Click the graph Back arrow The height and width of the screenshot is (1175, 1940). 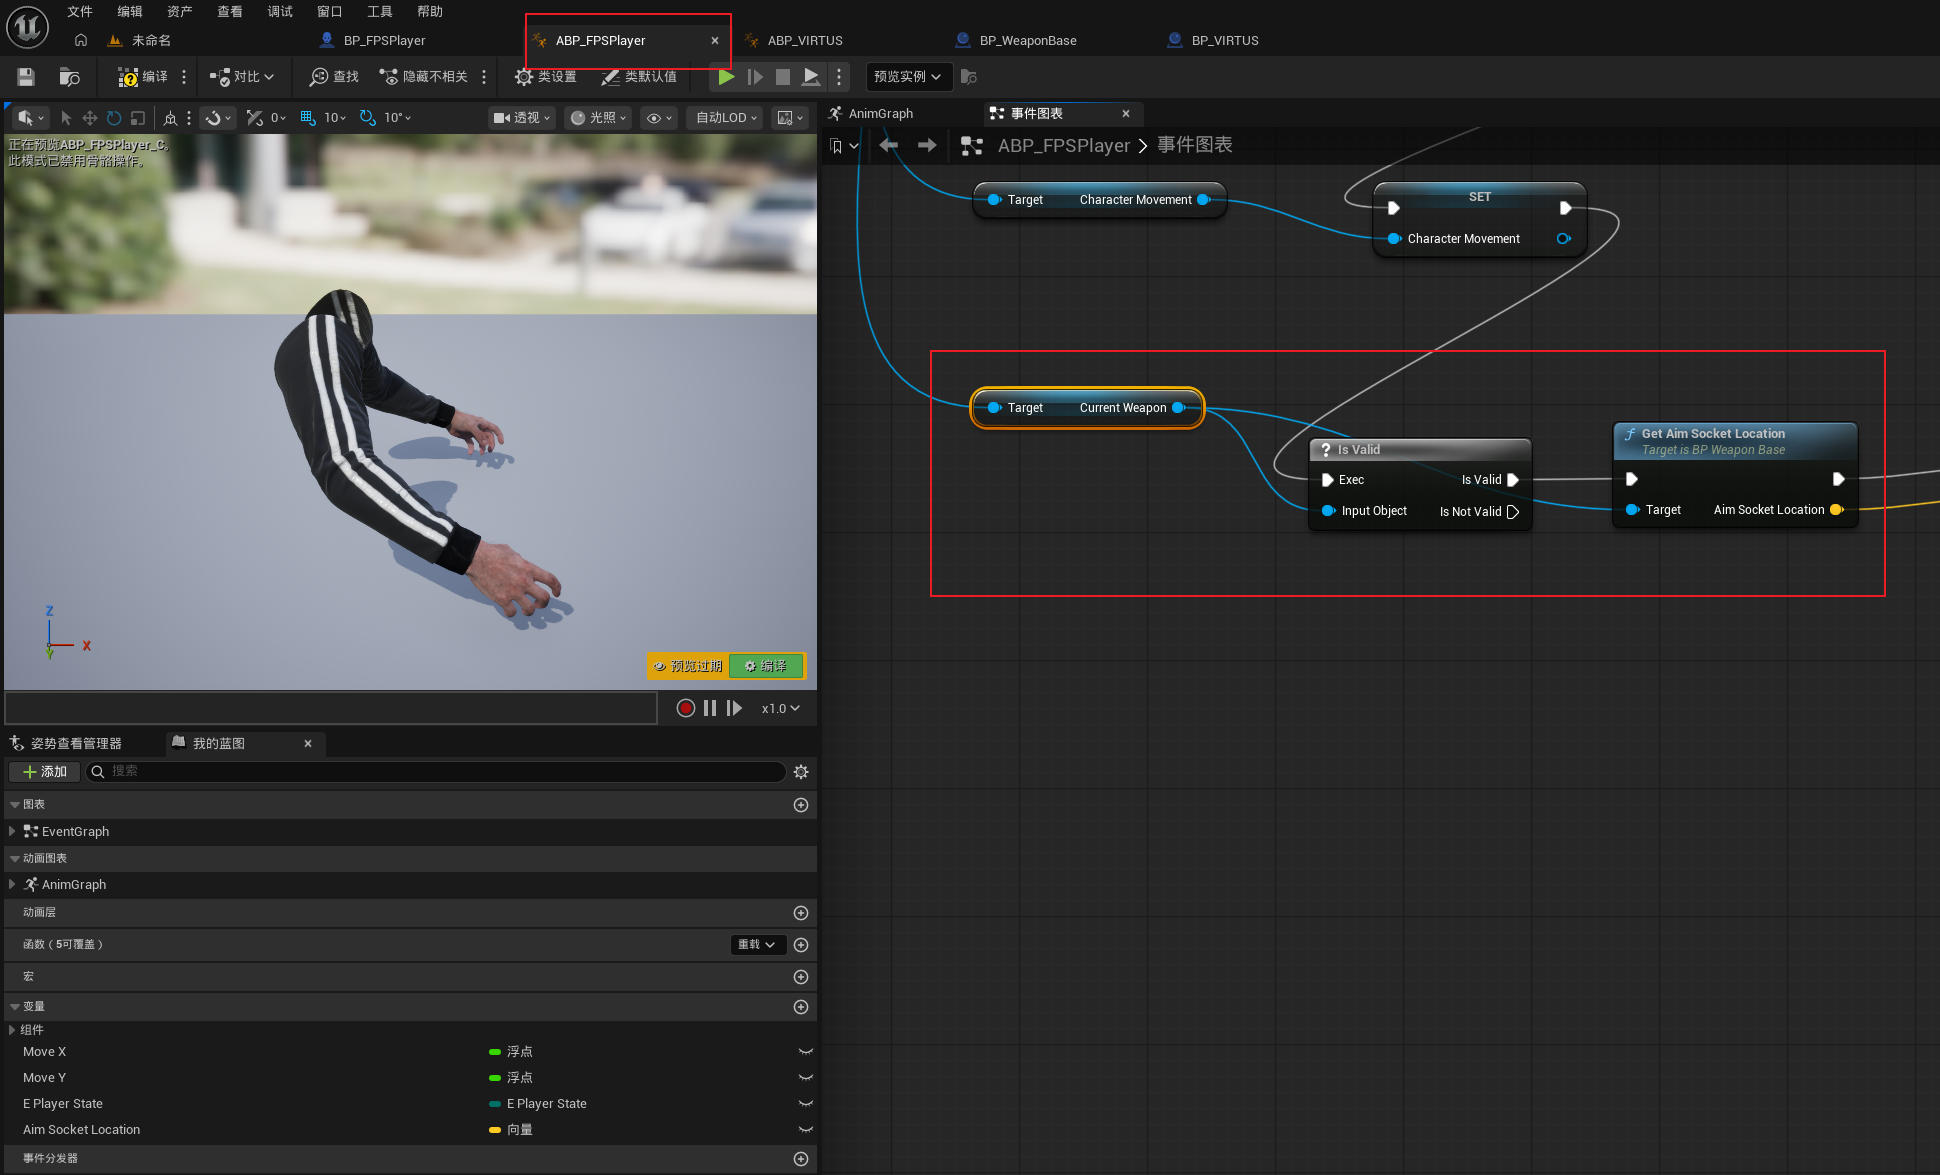coord(889,146)
